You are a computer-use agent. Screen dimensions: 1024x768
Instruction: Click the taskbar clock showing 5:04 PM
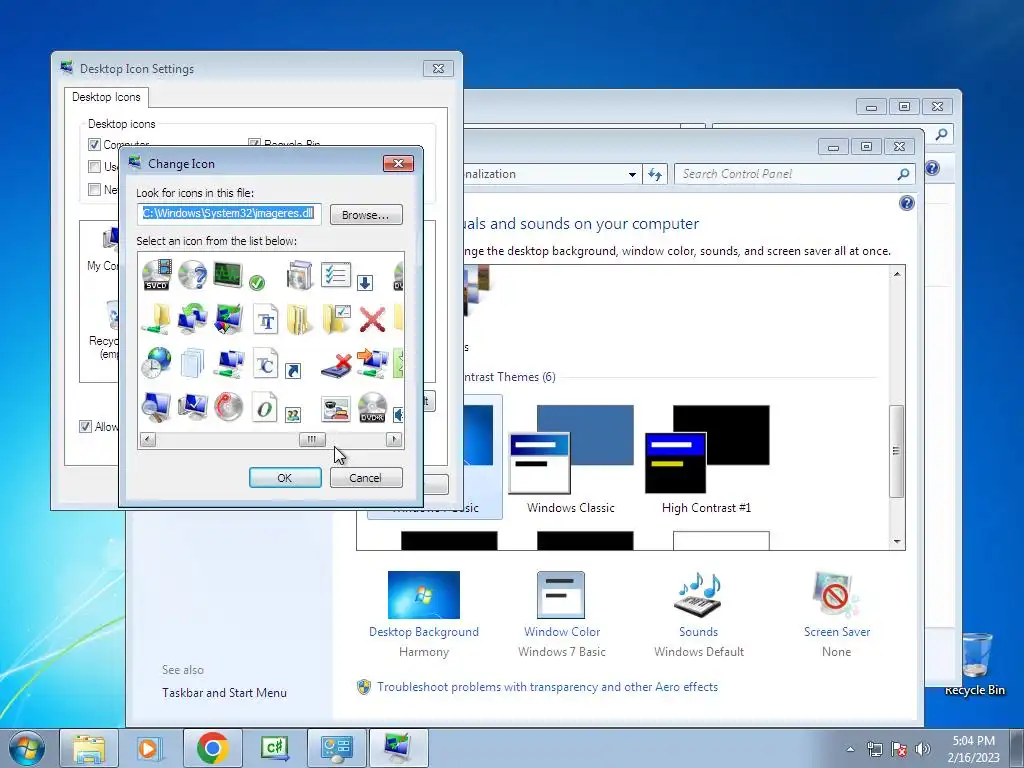[974, 749]
